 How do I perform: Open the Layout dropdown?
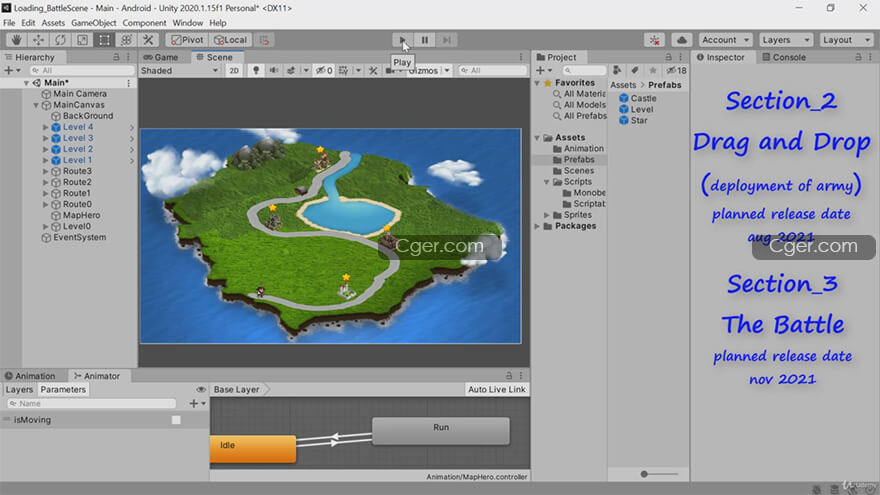pos(846,40)
